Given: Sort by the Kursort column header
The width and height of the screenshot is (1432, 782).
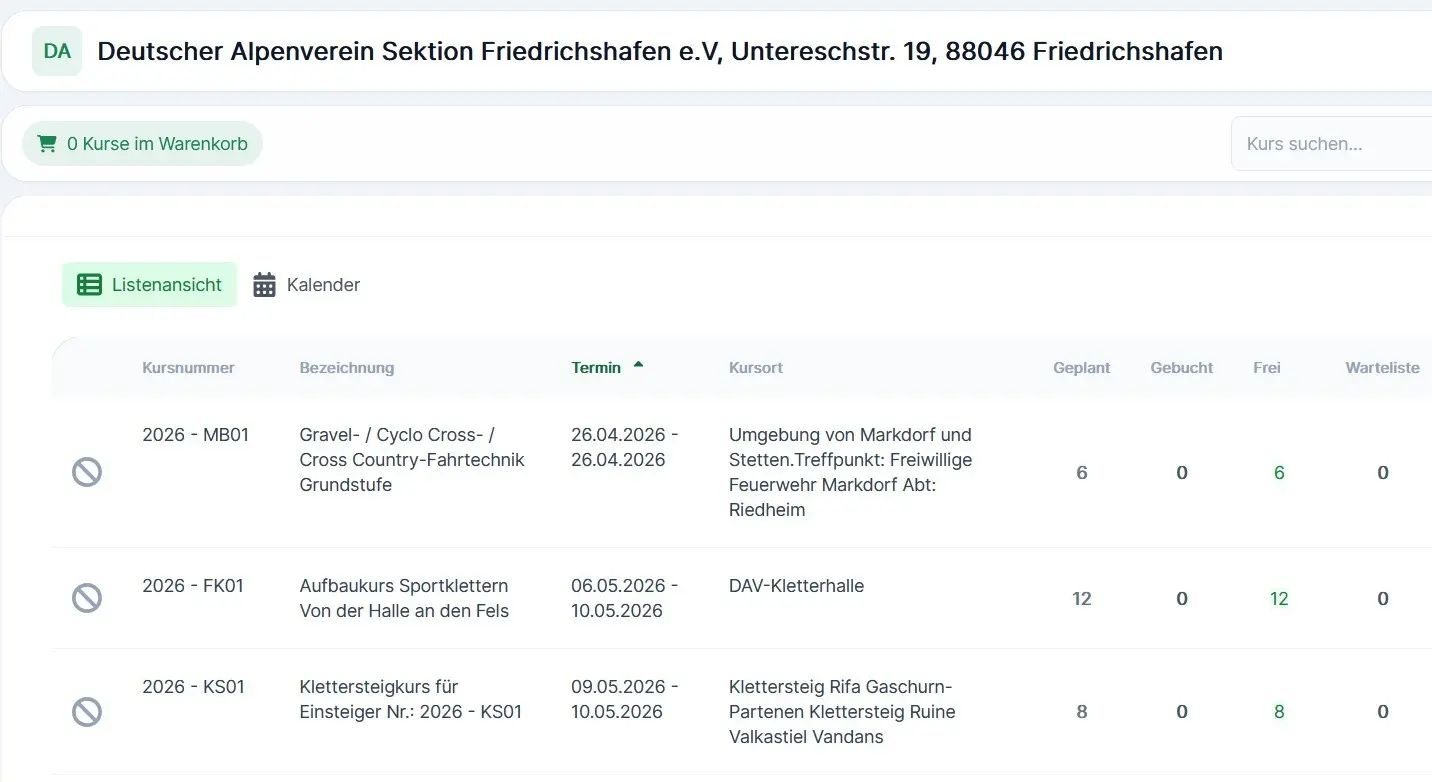Looking at the screenshot, I should (x=755, y=368).
